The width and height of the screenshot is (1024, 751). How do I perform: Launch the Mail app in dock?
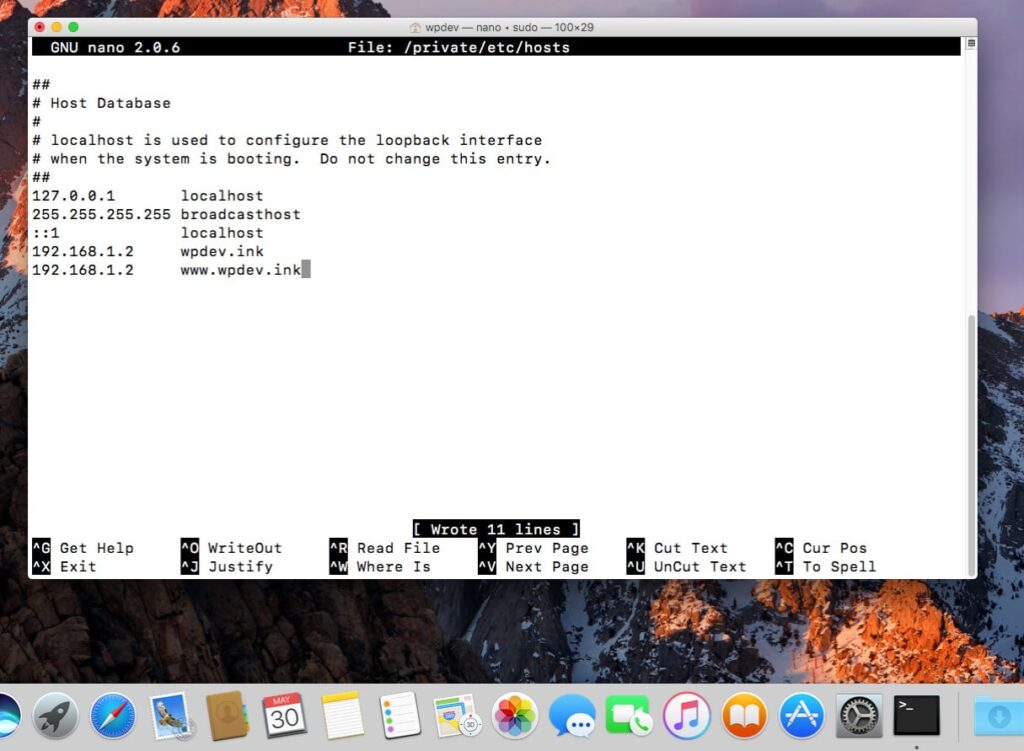pyautogui.click(x=171, y=716)
